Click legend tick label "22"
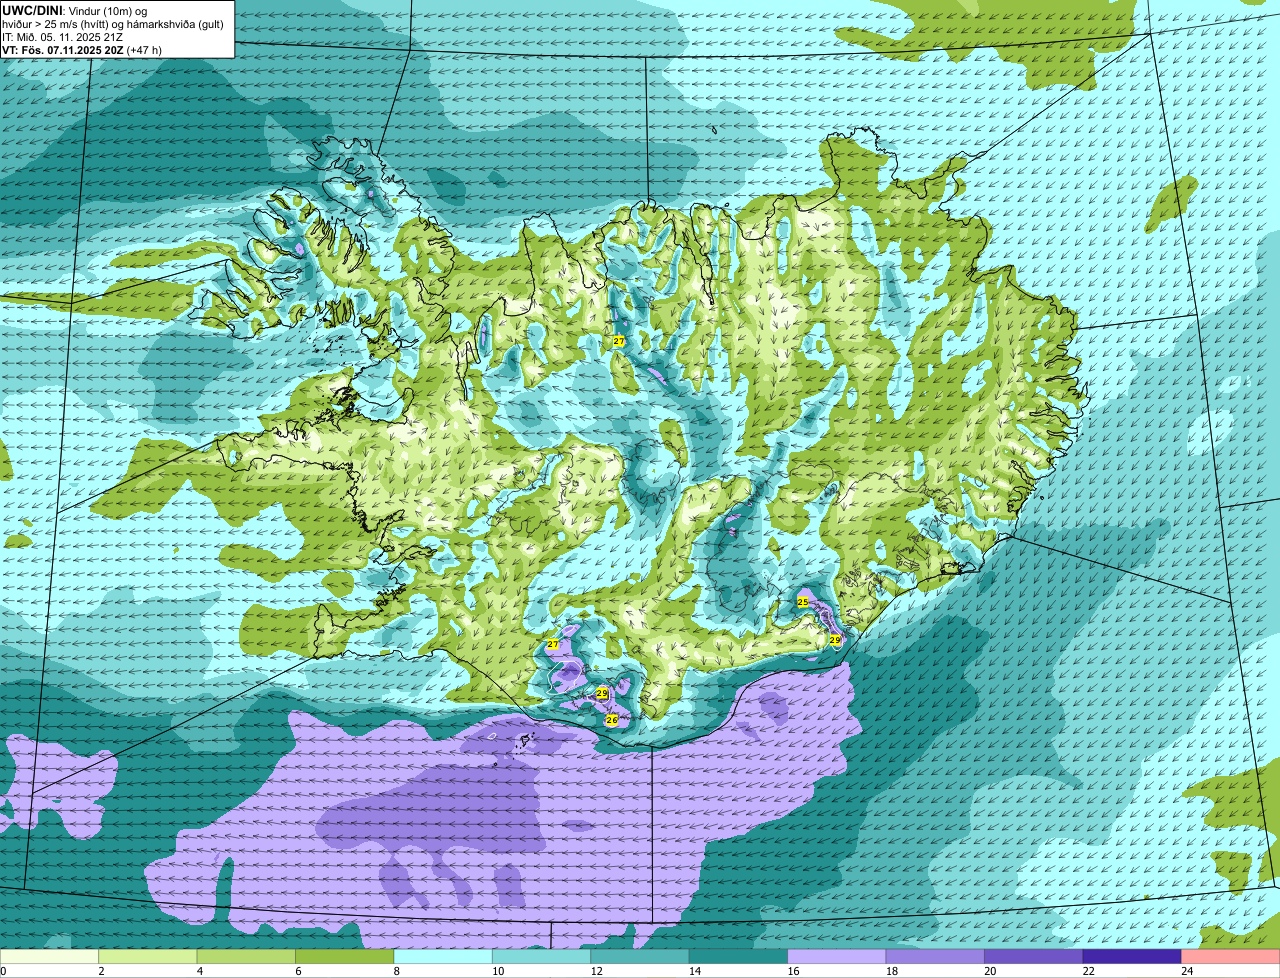Viewport: 1280px width, 978px height. tap(1088, 971)
